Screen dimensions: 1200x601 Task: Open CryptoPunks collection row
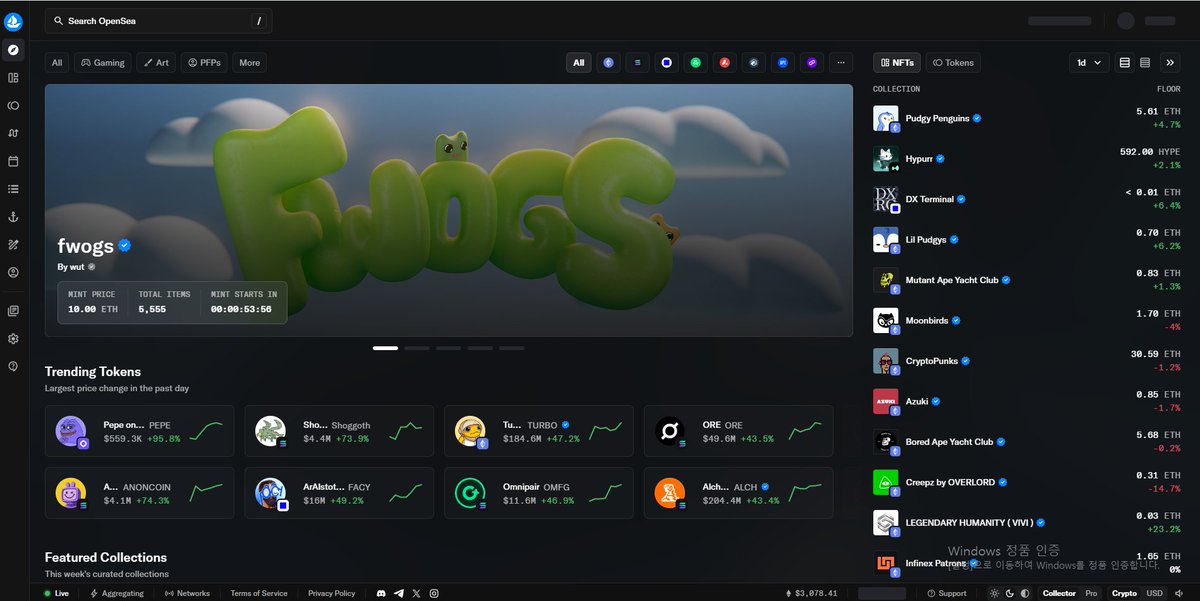[x=1027, y=361]
